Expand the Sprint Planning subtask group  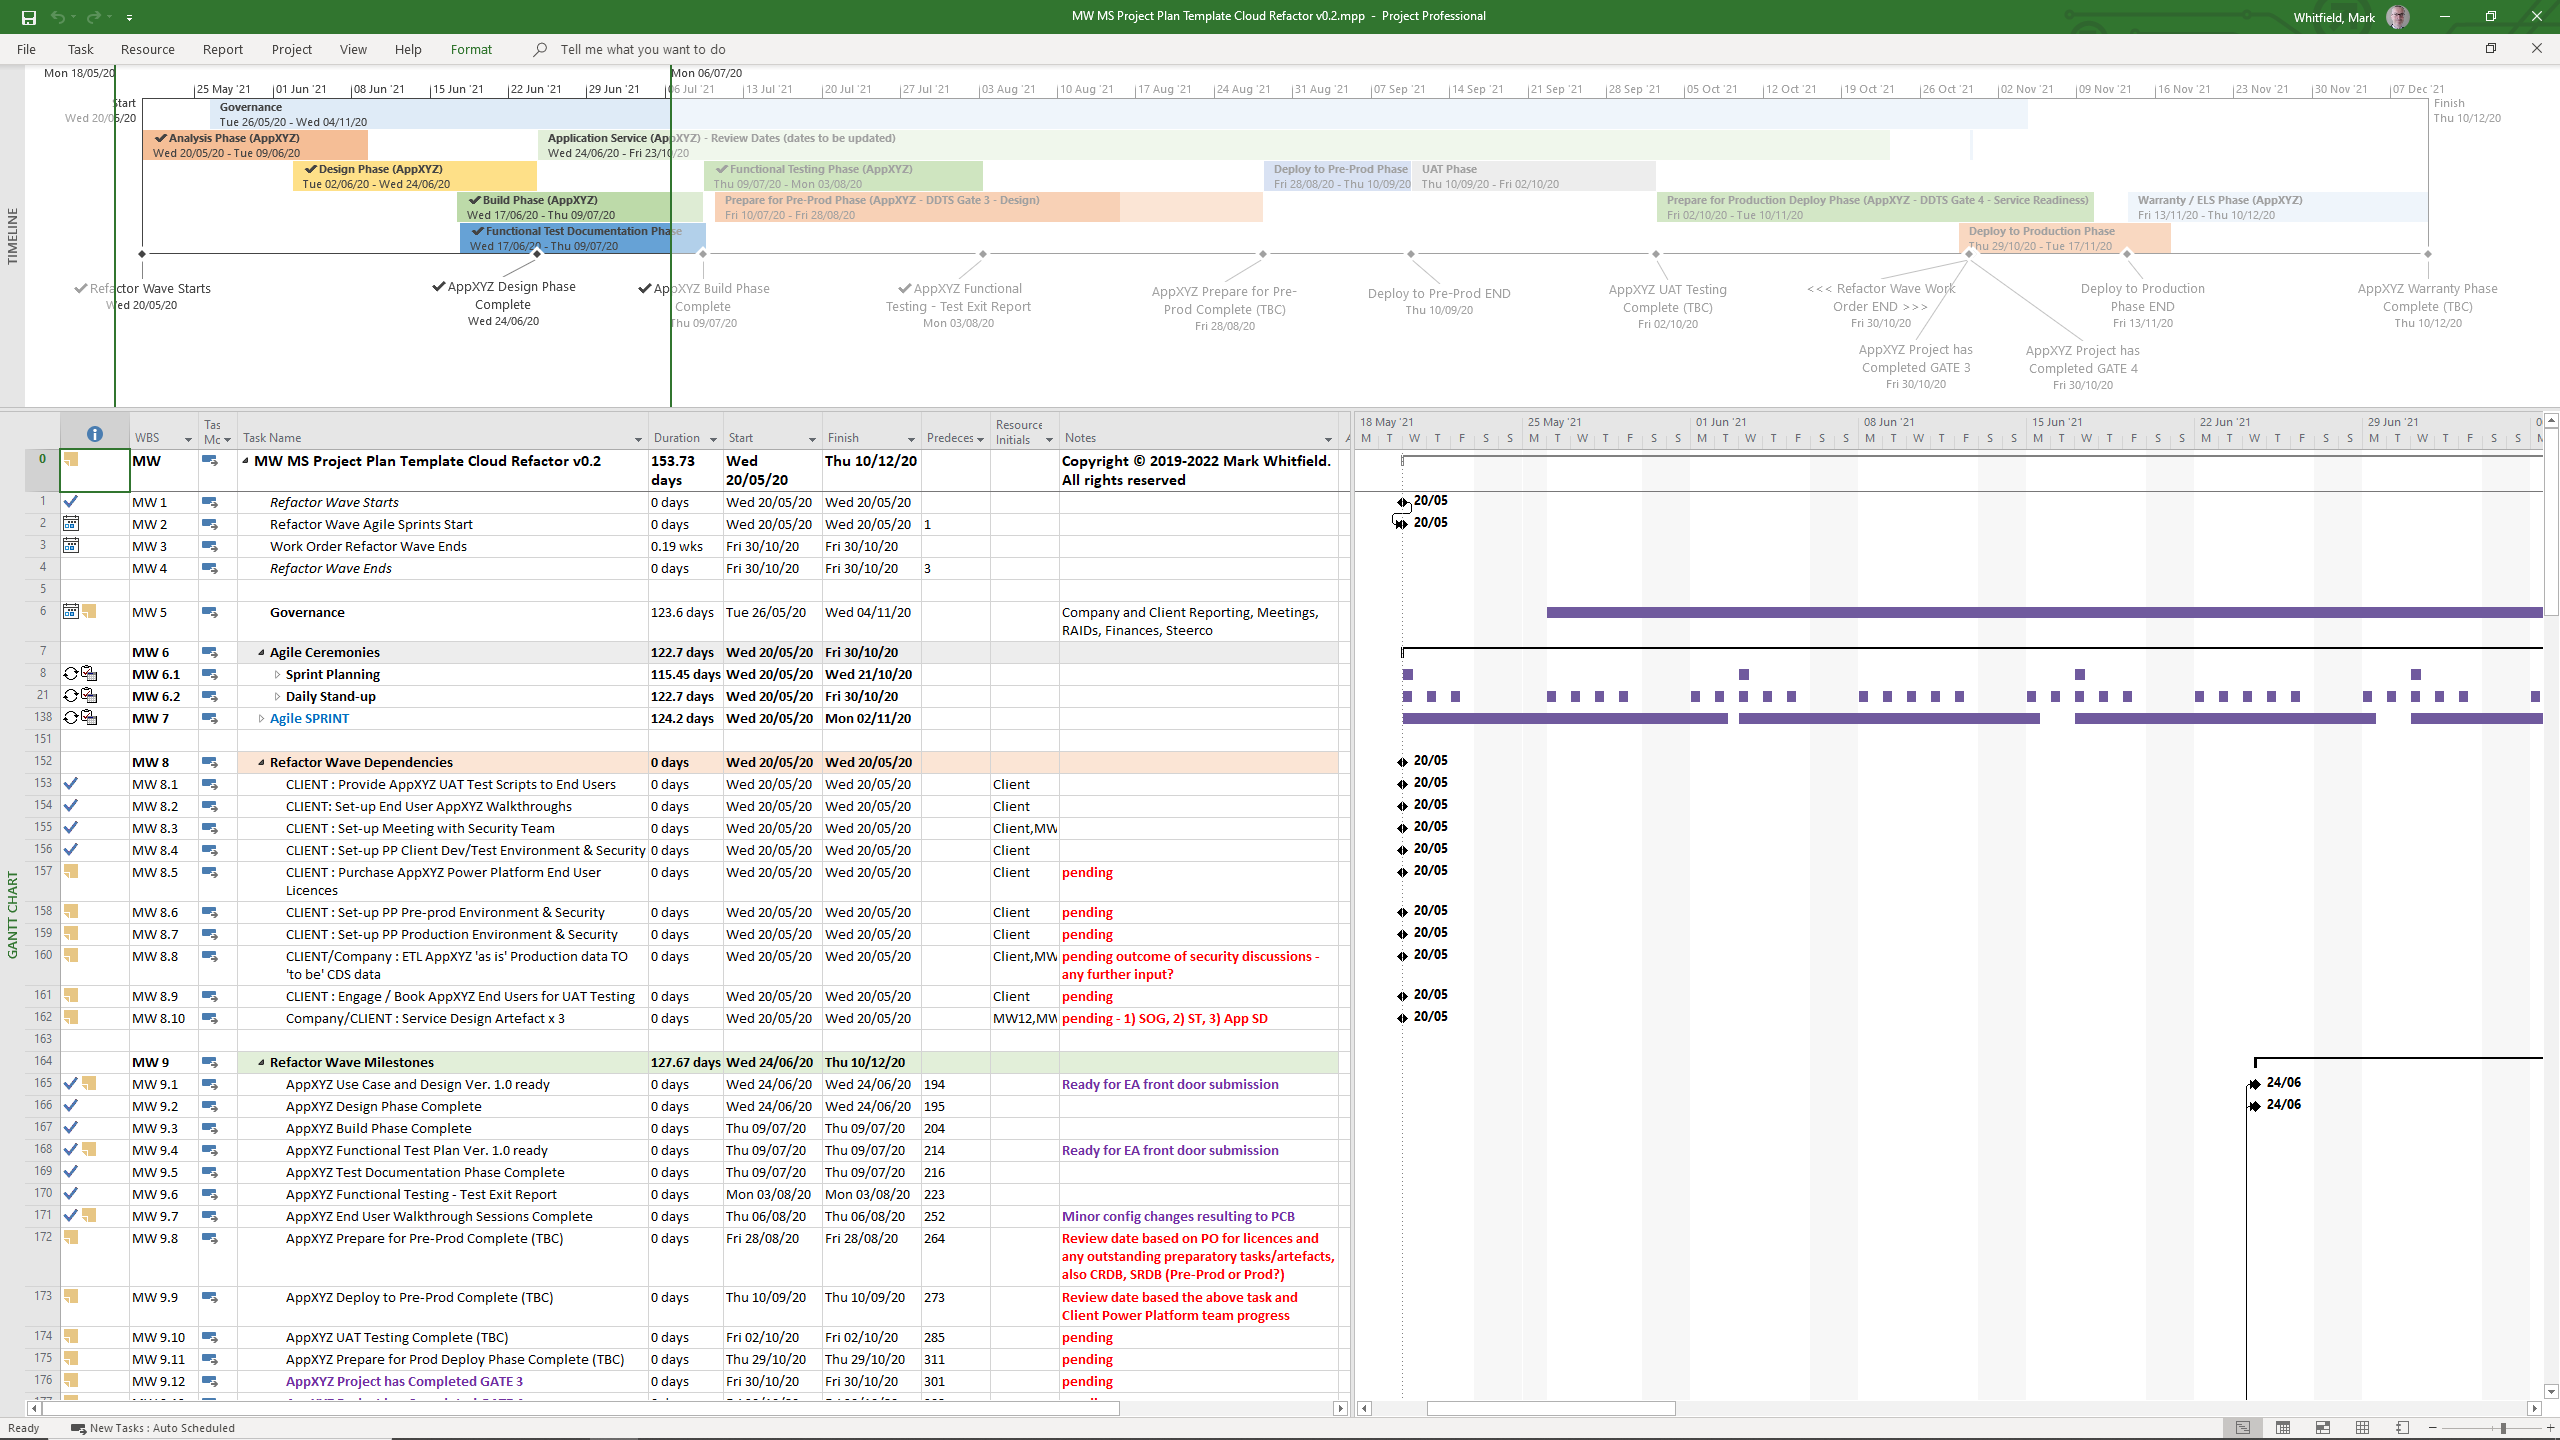click(x=277, y=675)
